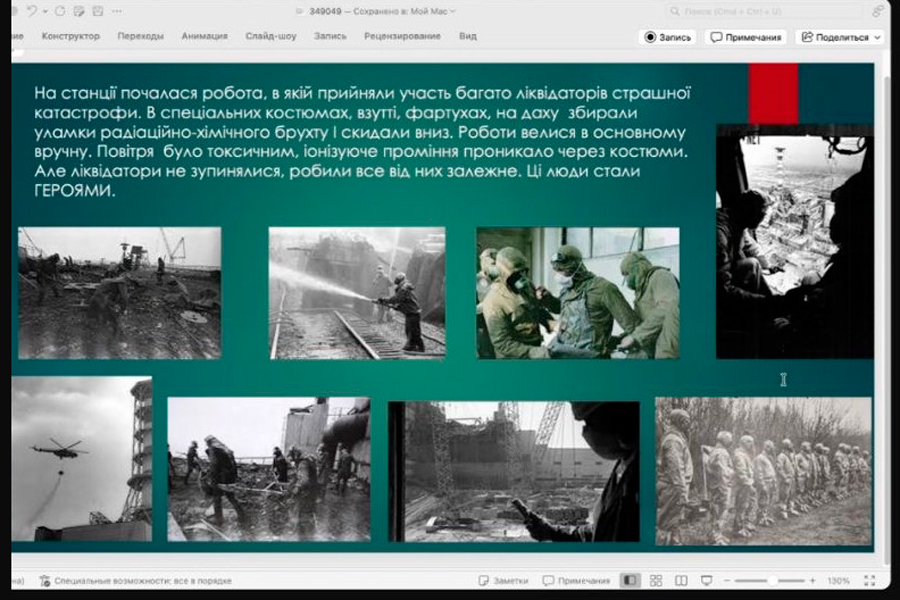Click the Undo arrow in title bar
The image size is (900, 600).
tap(33, 11)
